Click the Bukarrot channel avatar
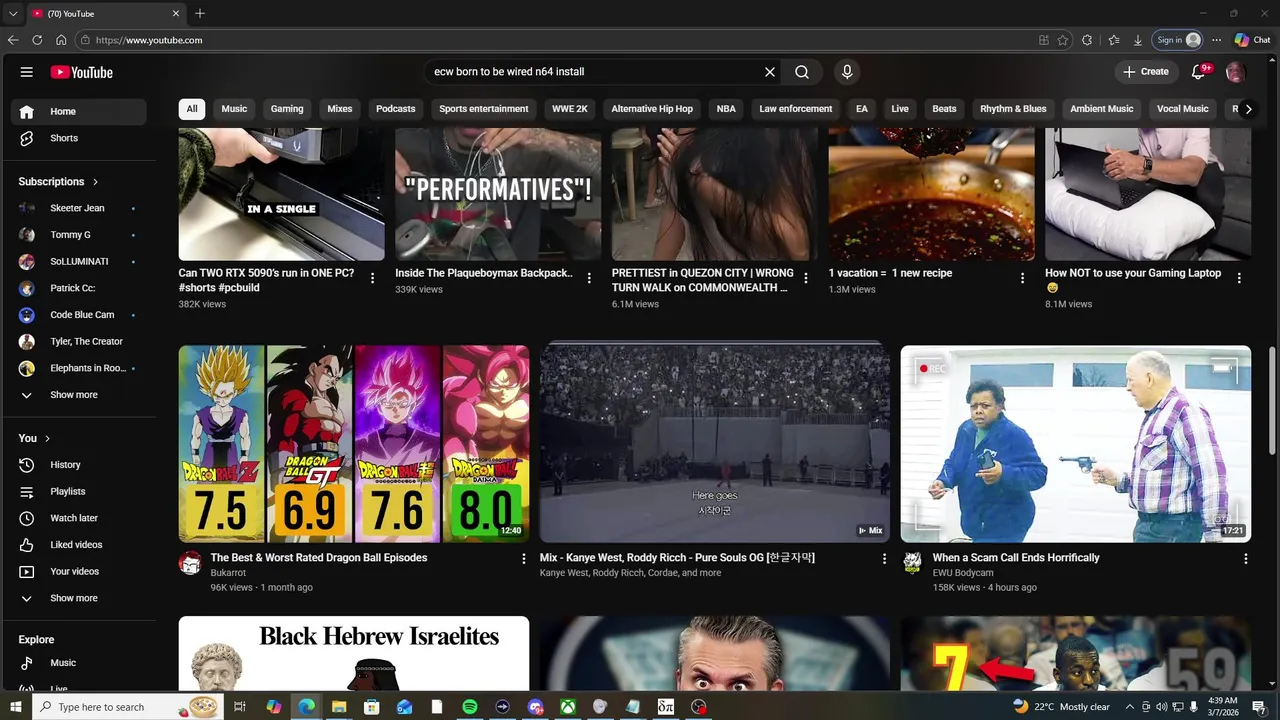 click(x=190, y=563)
